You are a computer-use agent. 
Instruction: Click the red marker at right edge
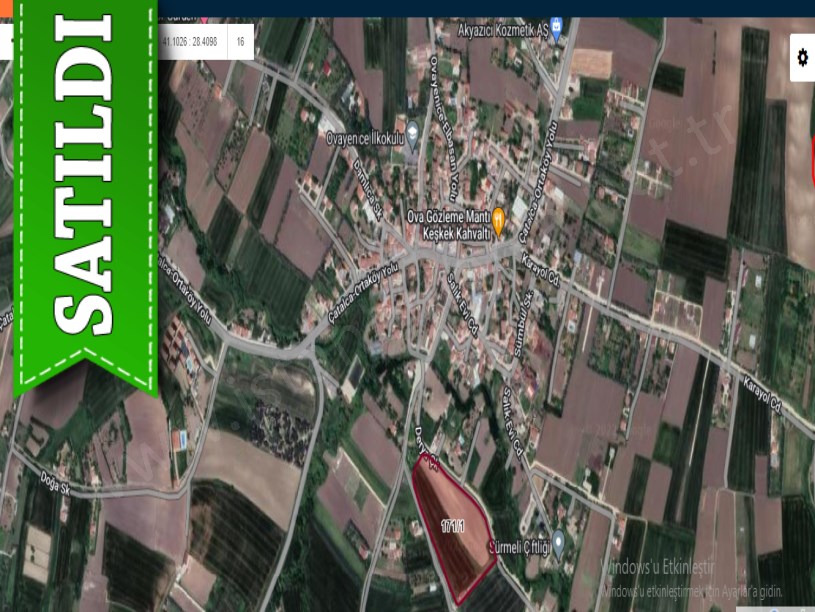click(811, 160)
